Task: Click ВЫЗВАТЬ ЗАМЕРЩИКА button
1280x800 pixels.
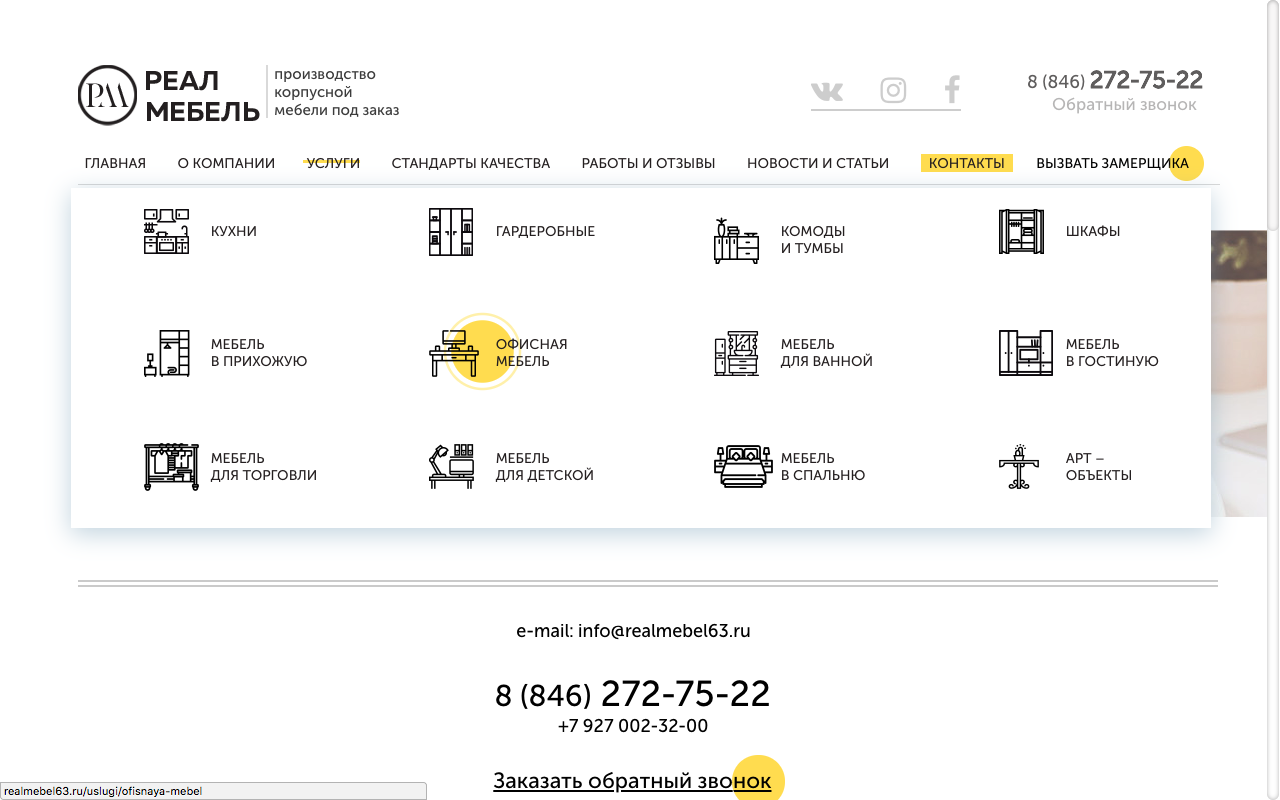Action: coord(1113,163)
